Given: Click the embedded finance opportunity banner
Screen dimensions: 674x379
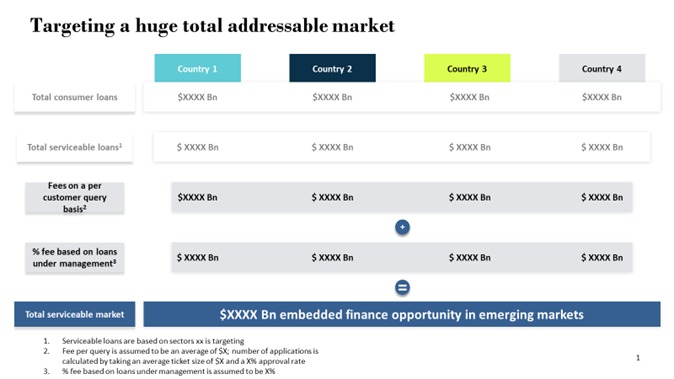Looking at the screenshot, I should pos(402,315).
